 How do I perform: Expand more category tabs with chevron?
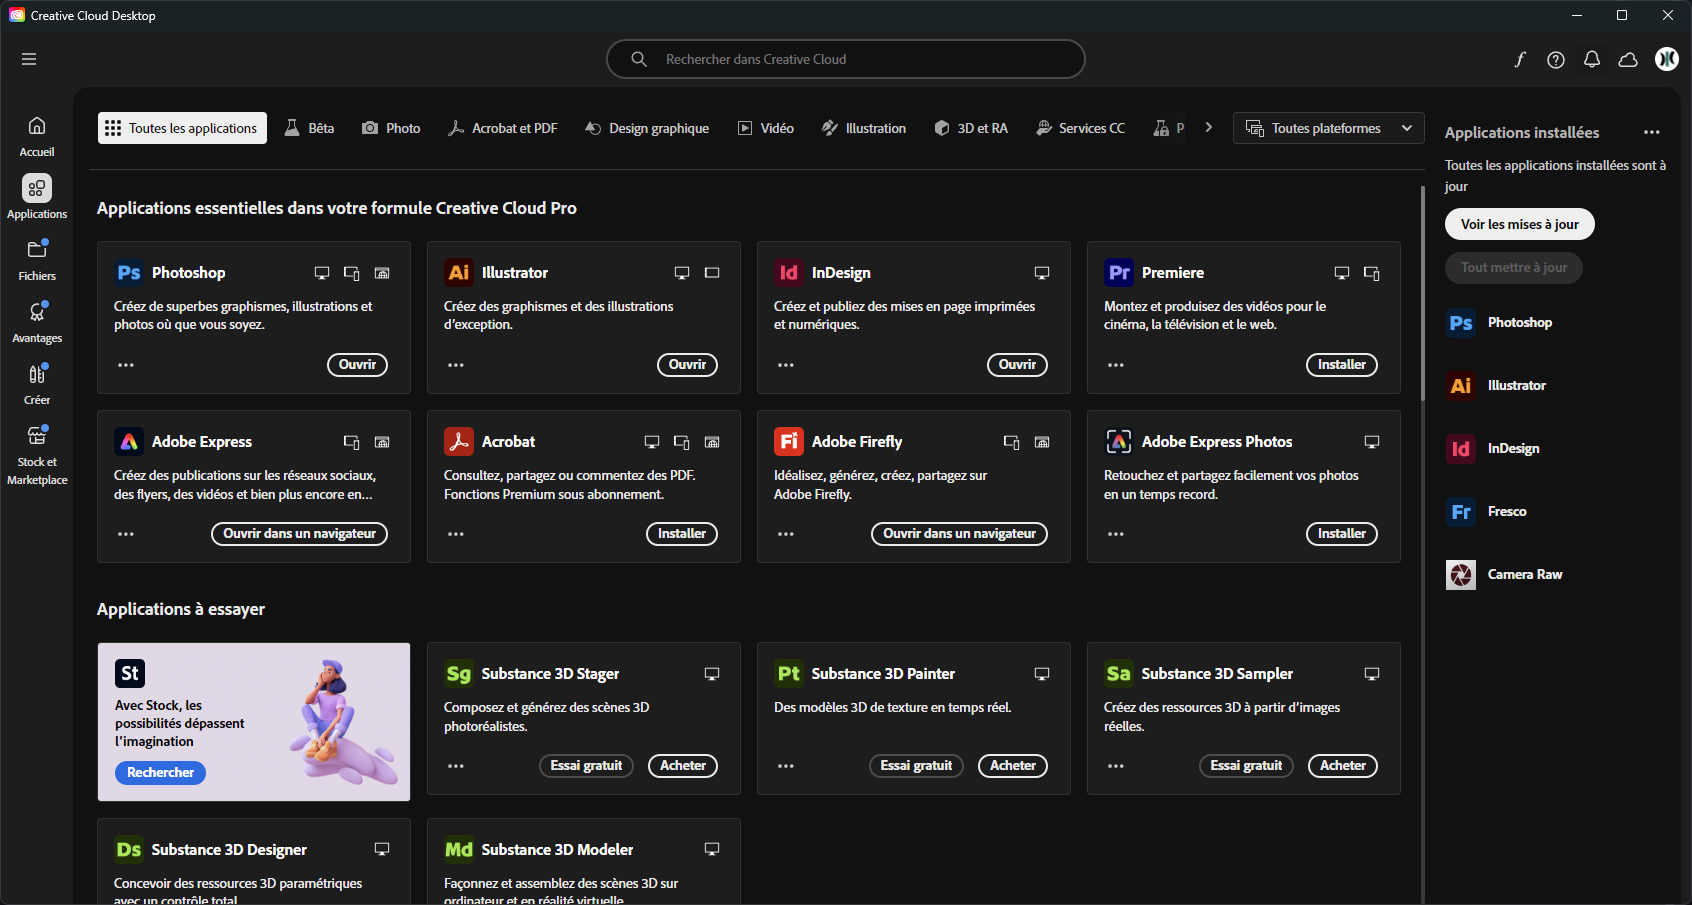point(1209,128)
